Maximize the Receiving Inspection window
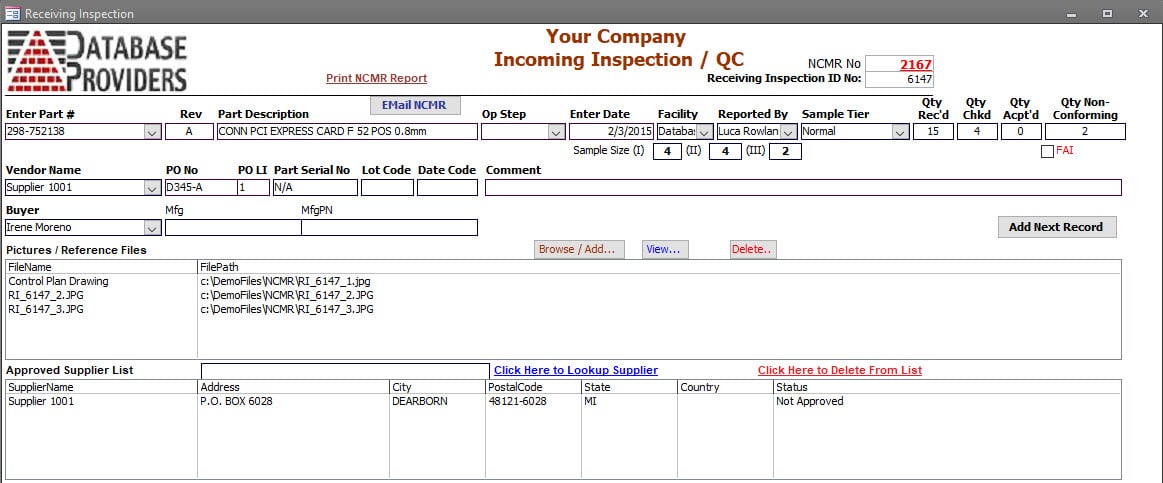 pyautogui.click(x=1107, y=13)
